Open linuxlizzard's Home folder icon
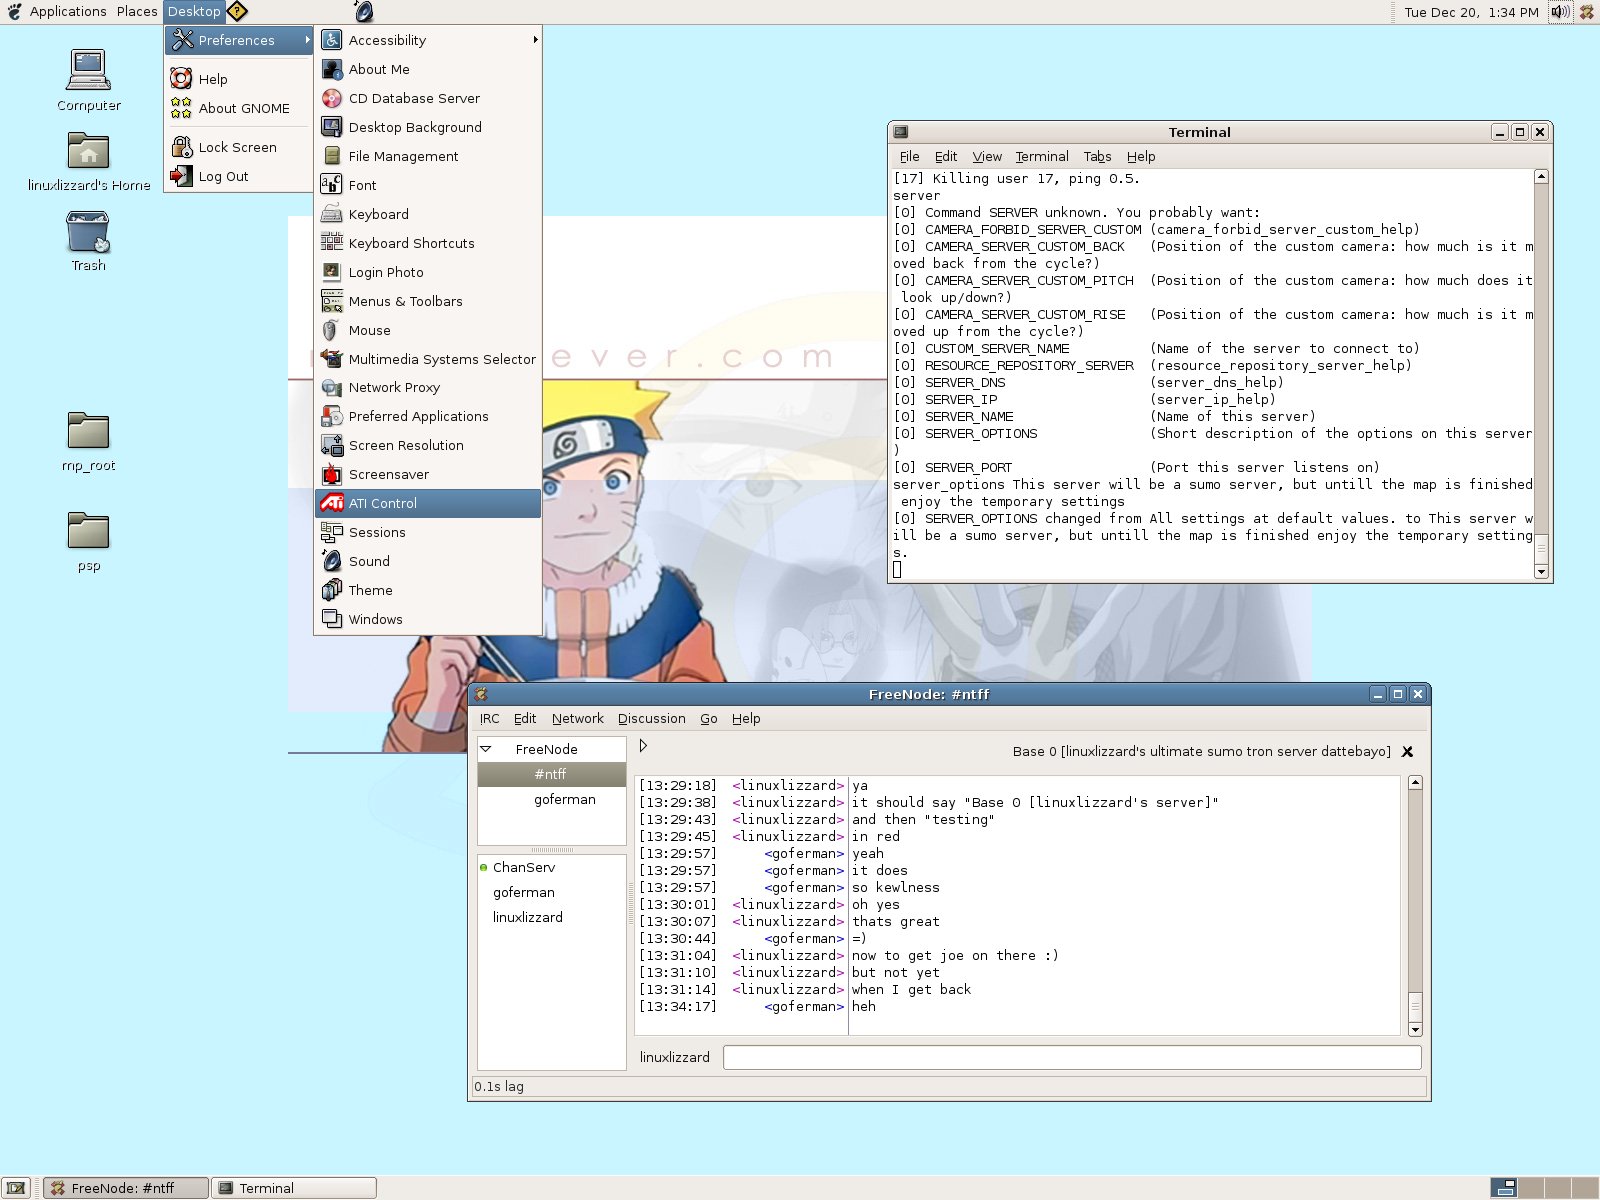This screenshot has width=1600, height=1200. [88, 153]
